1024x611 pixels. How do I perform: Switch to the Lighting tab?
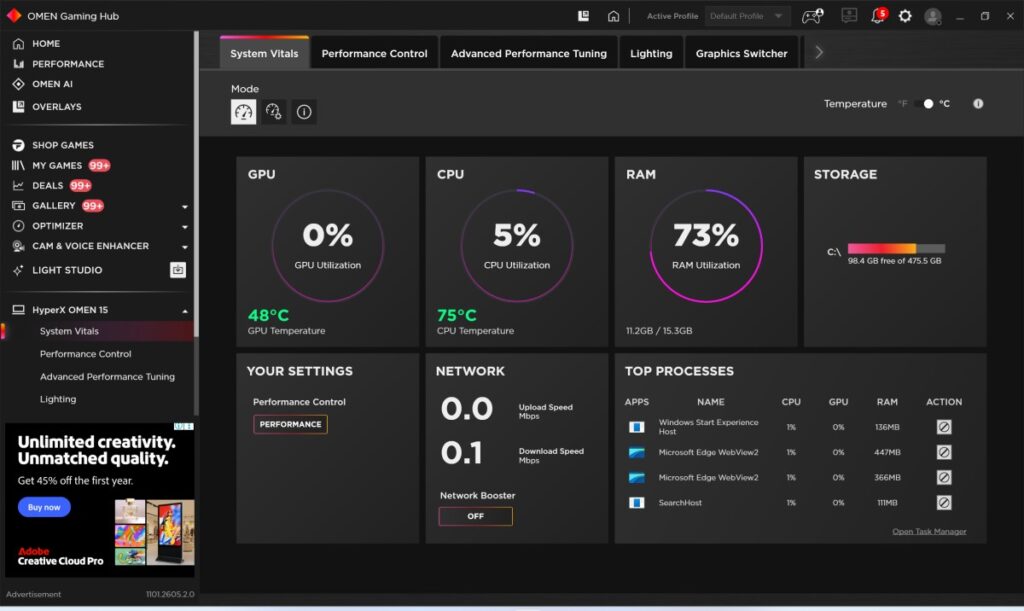651,53
